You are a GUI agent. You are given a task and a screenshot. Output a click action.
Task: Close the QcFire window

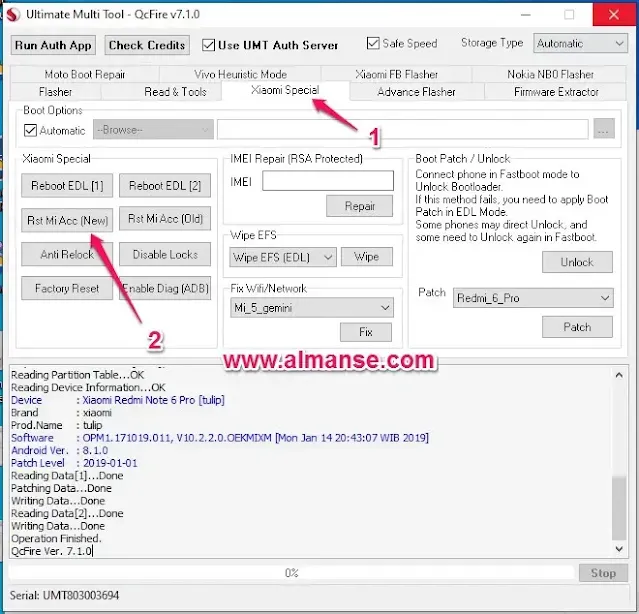613,15
